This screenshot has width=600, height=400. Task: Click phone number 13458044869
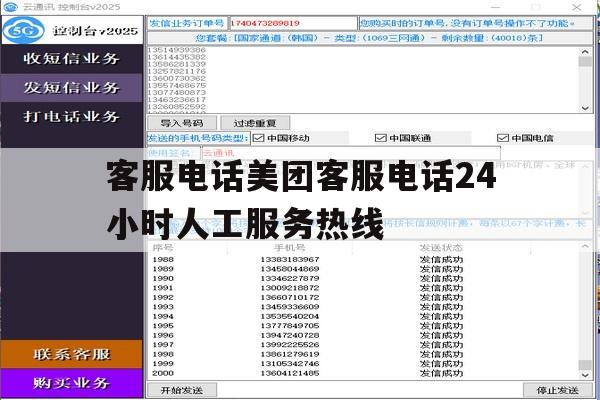pos(290,269)
